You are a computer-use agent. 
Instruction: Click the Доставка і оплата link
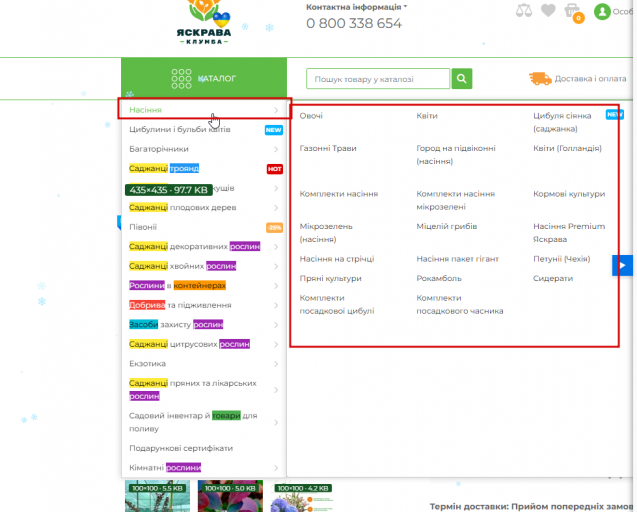click(590, 79)
